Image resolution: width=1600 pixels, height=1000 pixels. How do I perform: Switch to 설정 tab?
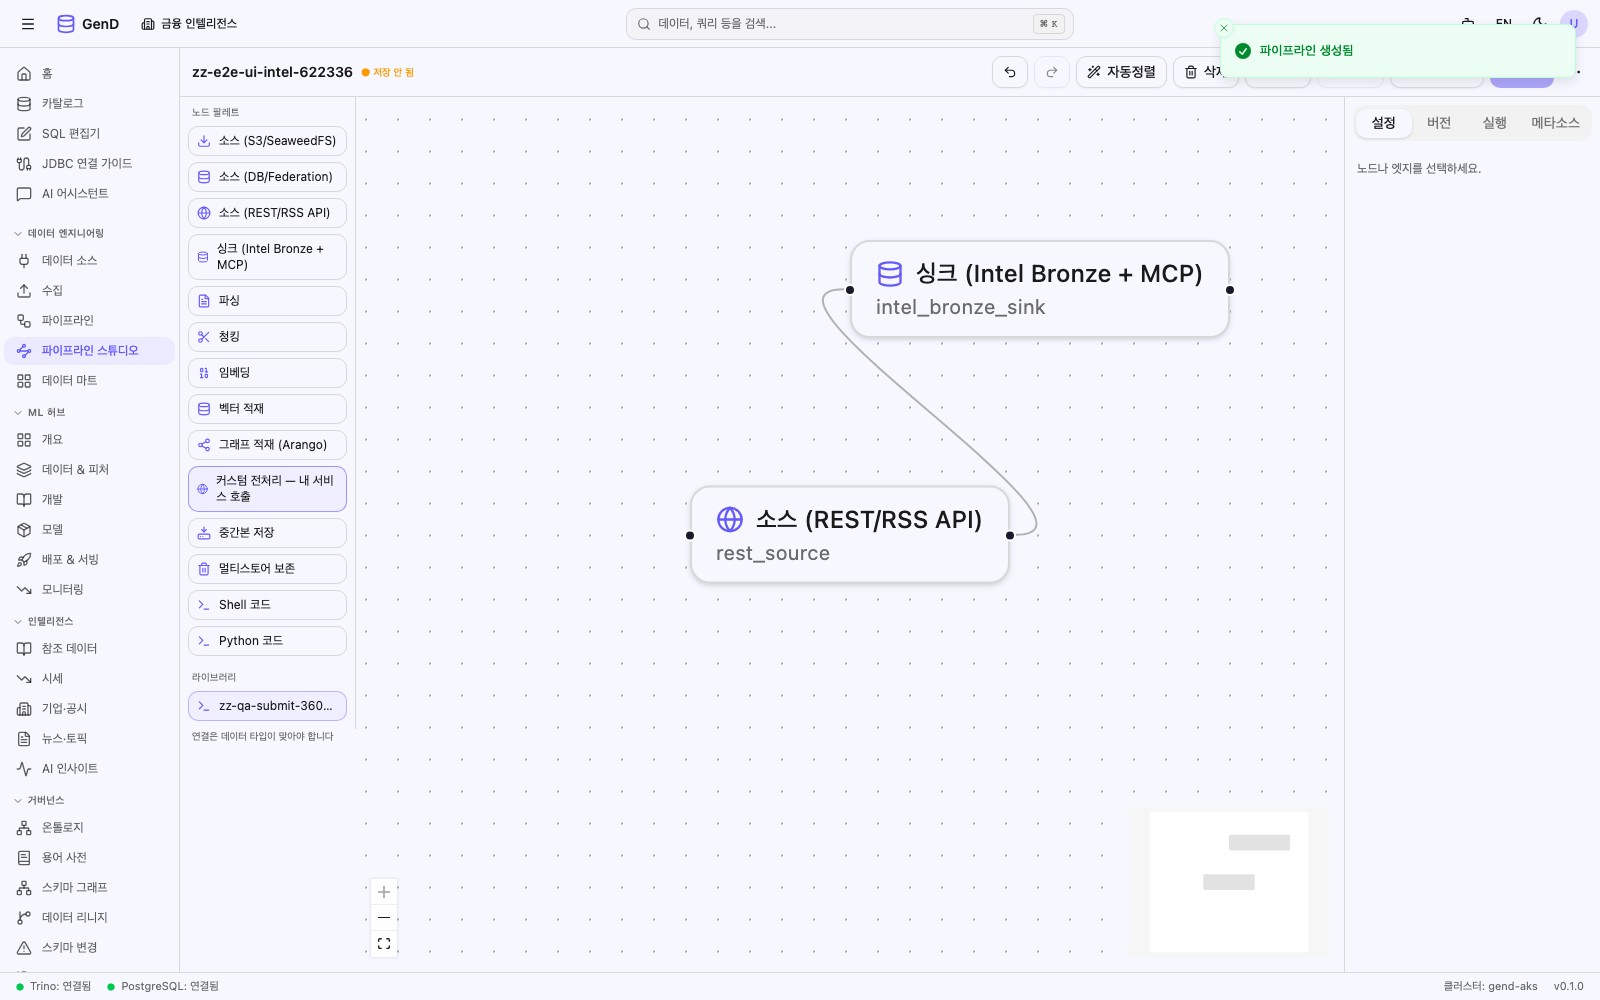[1383, 123]
